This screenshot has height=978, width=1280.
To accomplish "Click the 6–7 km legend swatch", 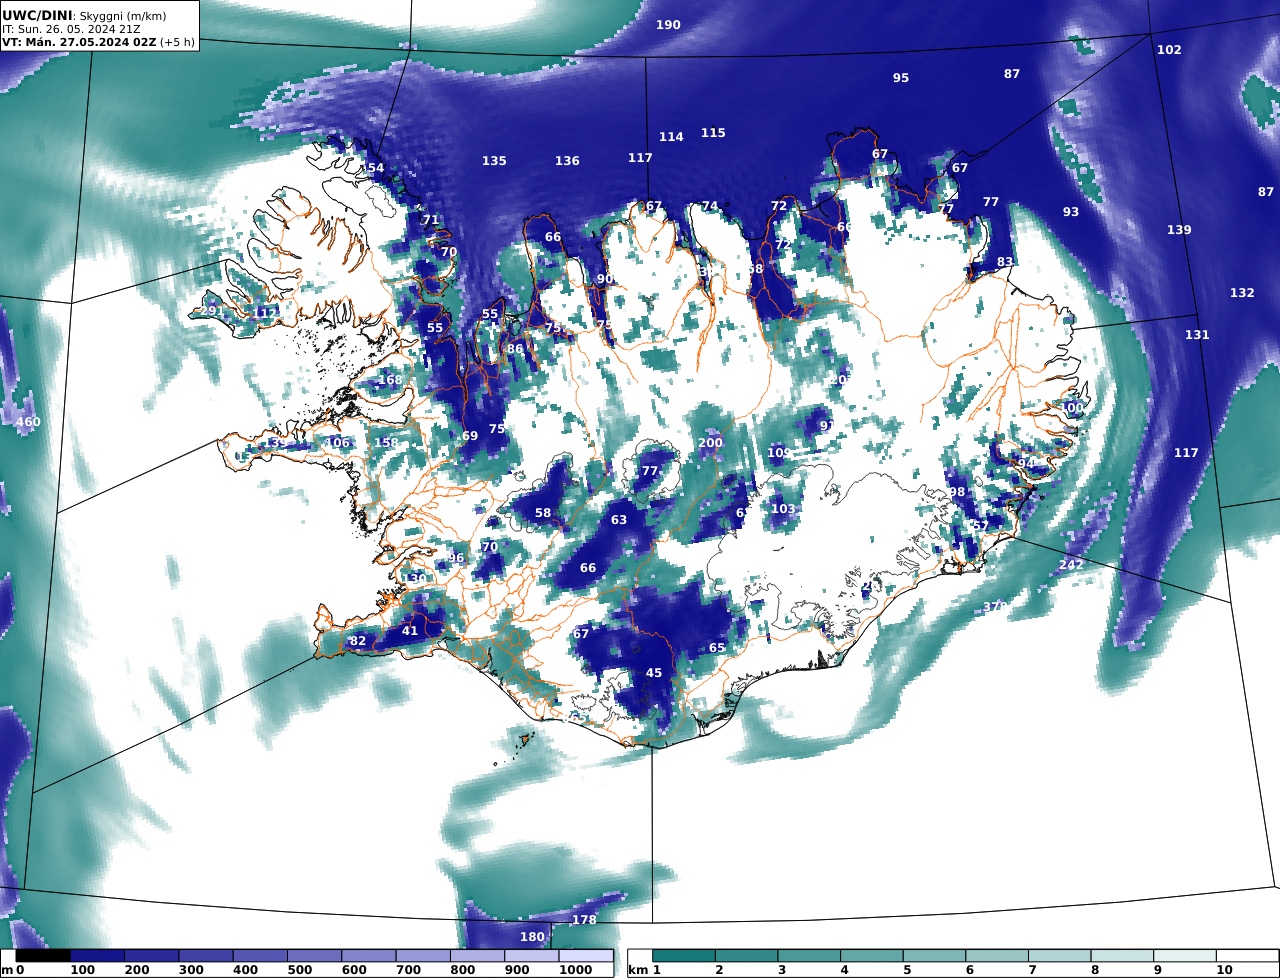I will 997,956.
